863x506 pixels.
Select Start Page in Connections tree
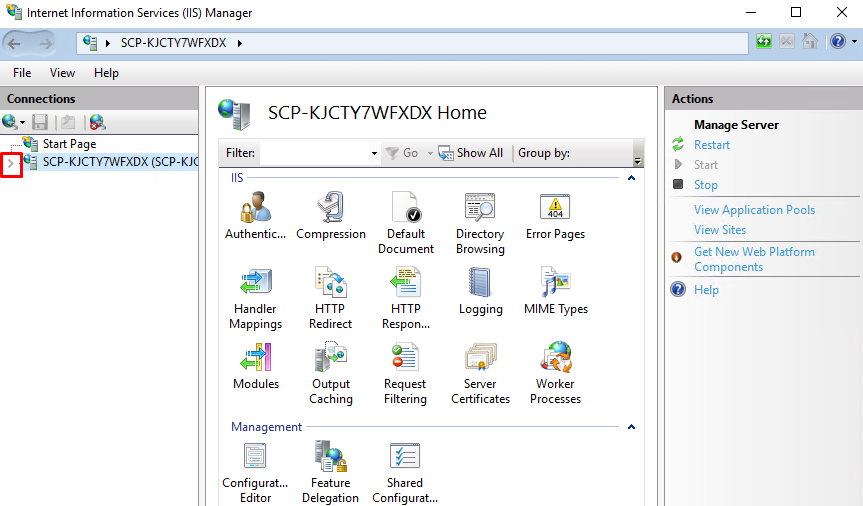tap(69, 144)
